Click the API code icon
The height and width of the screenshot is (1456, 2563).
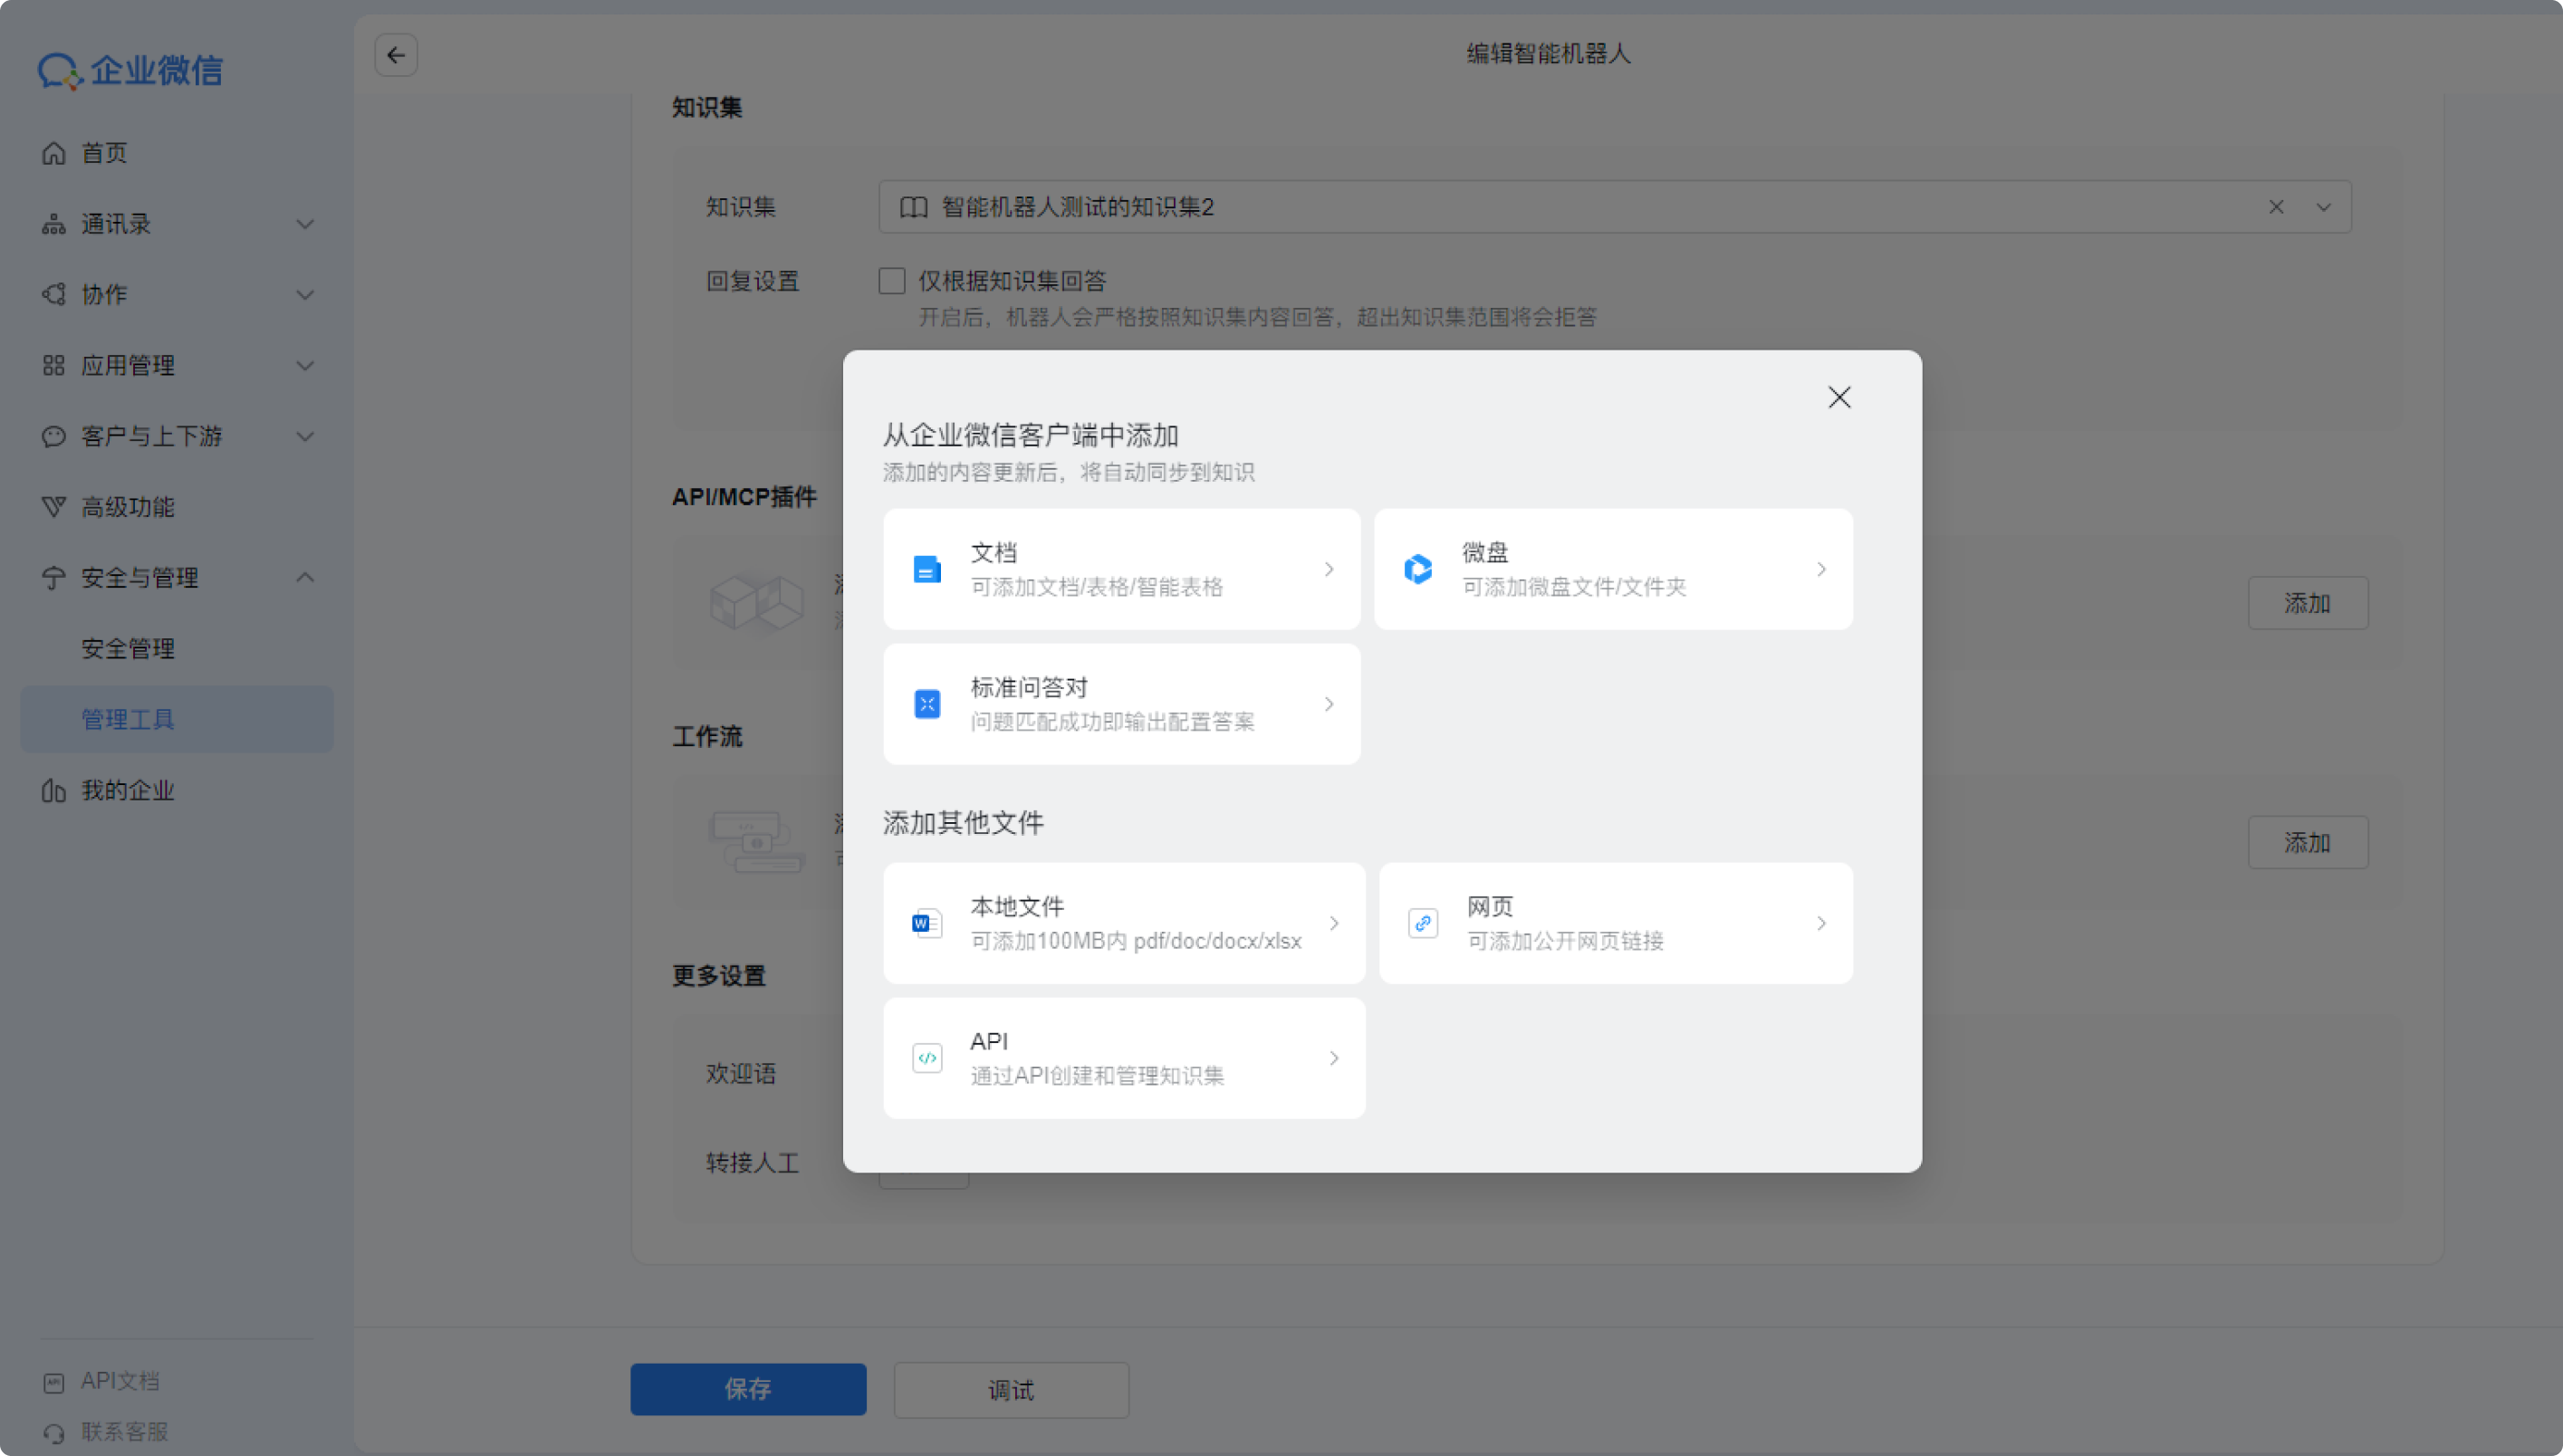click(x=927, y=1058)
